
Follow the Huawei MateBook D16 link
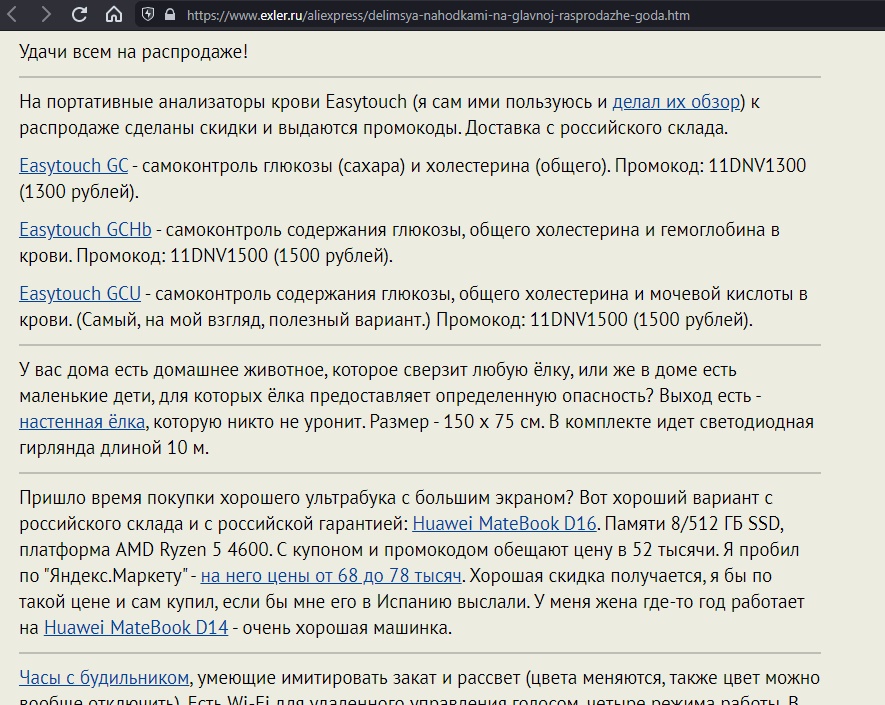coord(504,524)
